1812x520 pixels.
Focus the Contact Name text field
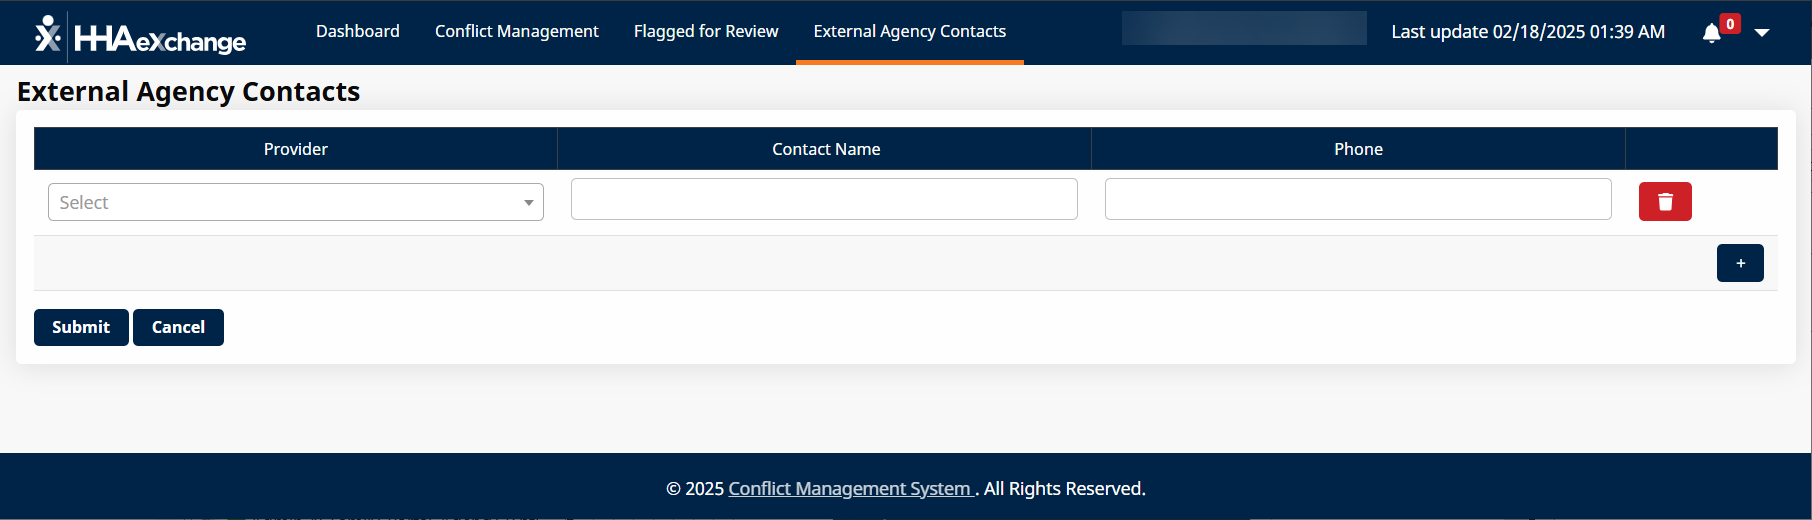pyautogui.click(x=824, y=199)
